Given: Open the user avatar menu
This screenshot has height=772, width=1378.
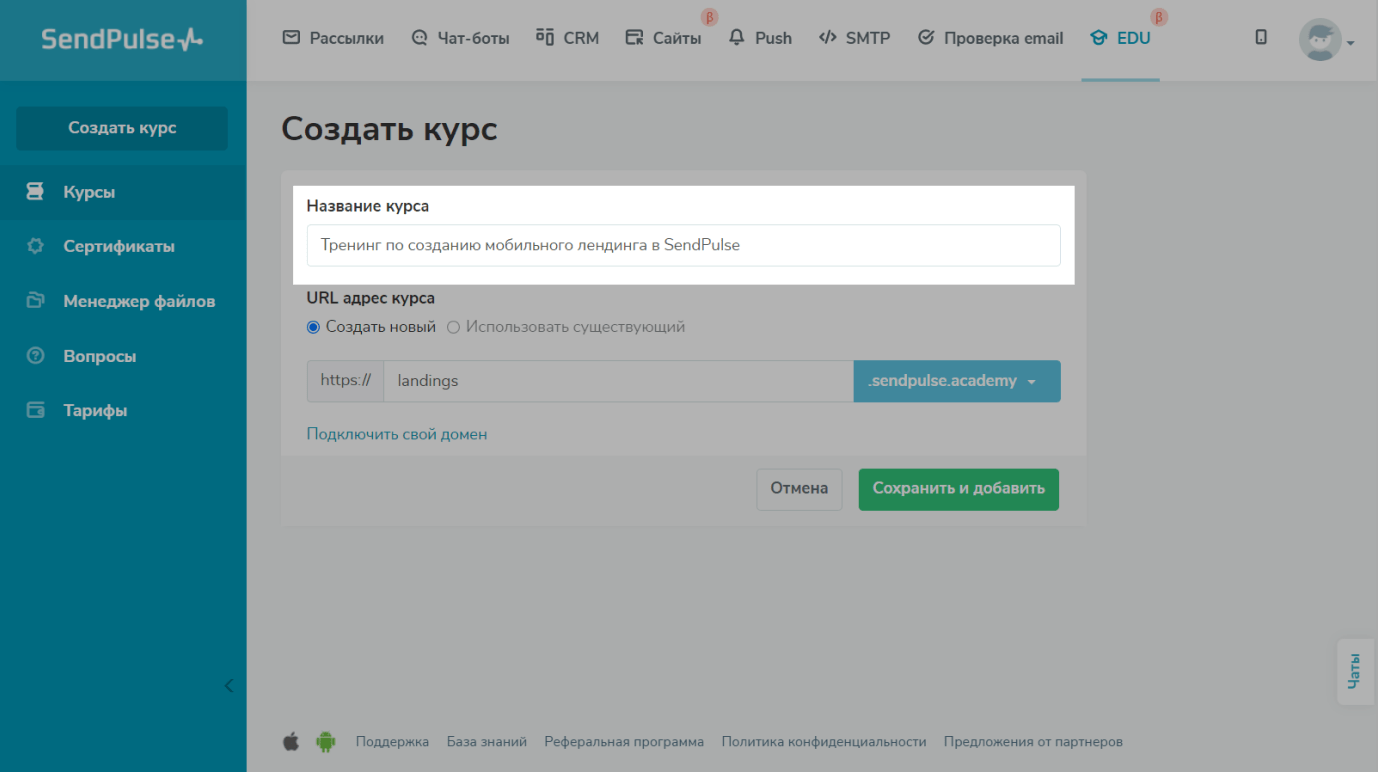Looking at the screenshot, I should [1320, 40].
